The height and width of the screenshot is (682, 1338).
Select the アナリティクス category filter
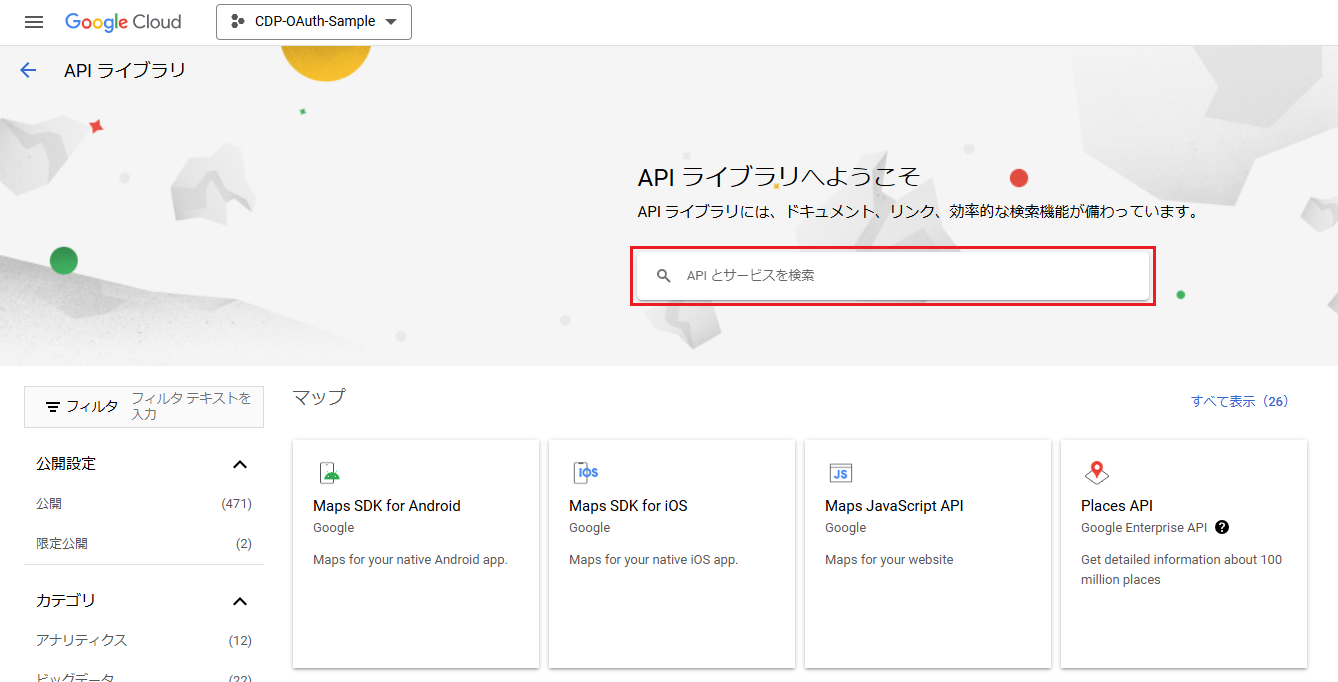82,640
